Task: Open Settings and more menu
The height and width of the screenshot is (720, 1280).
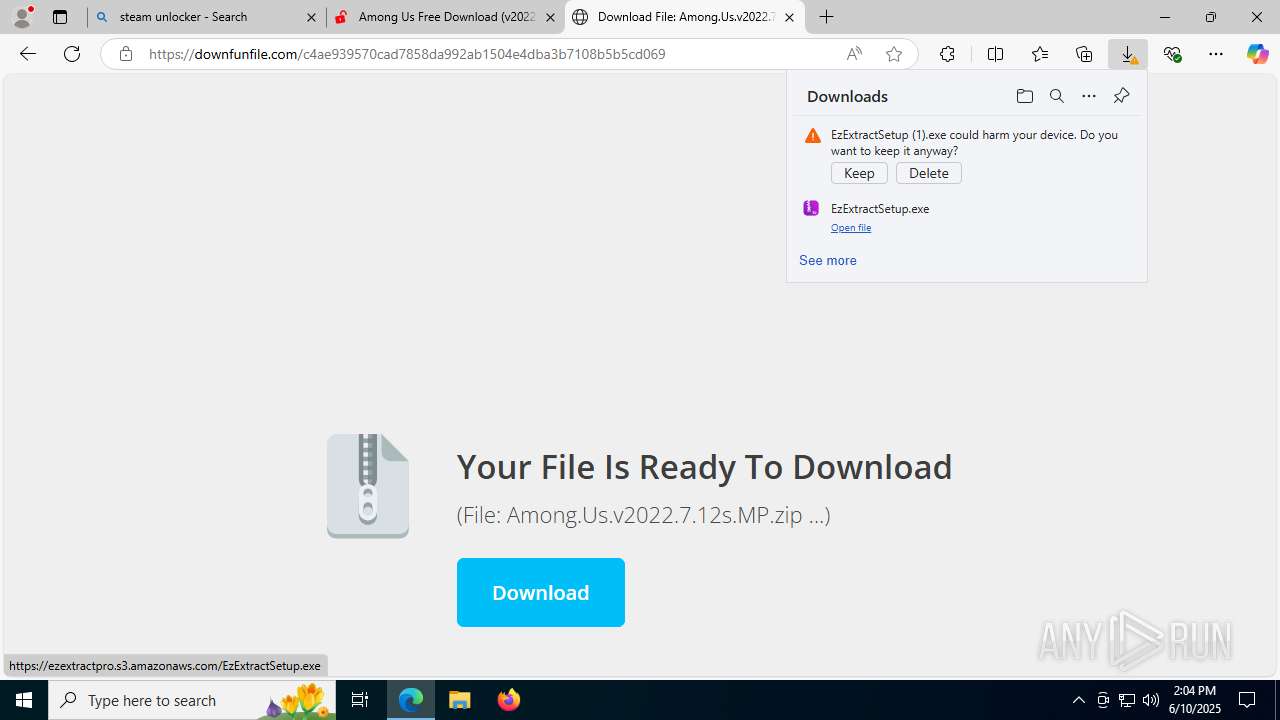Action: pos(1216,54)
